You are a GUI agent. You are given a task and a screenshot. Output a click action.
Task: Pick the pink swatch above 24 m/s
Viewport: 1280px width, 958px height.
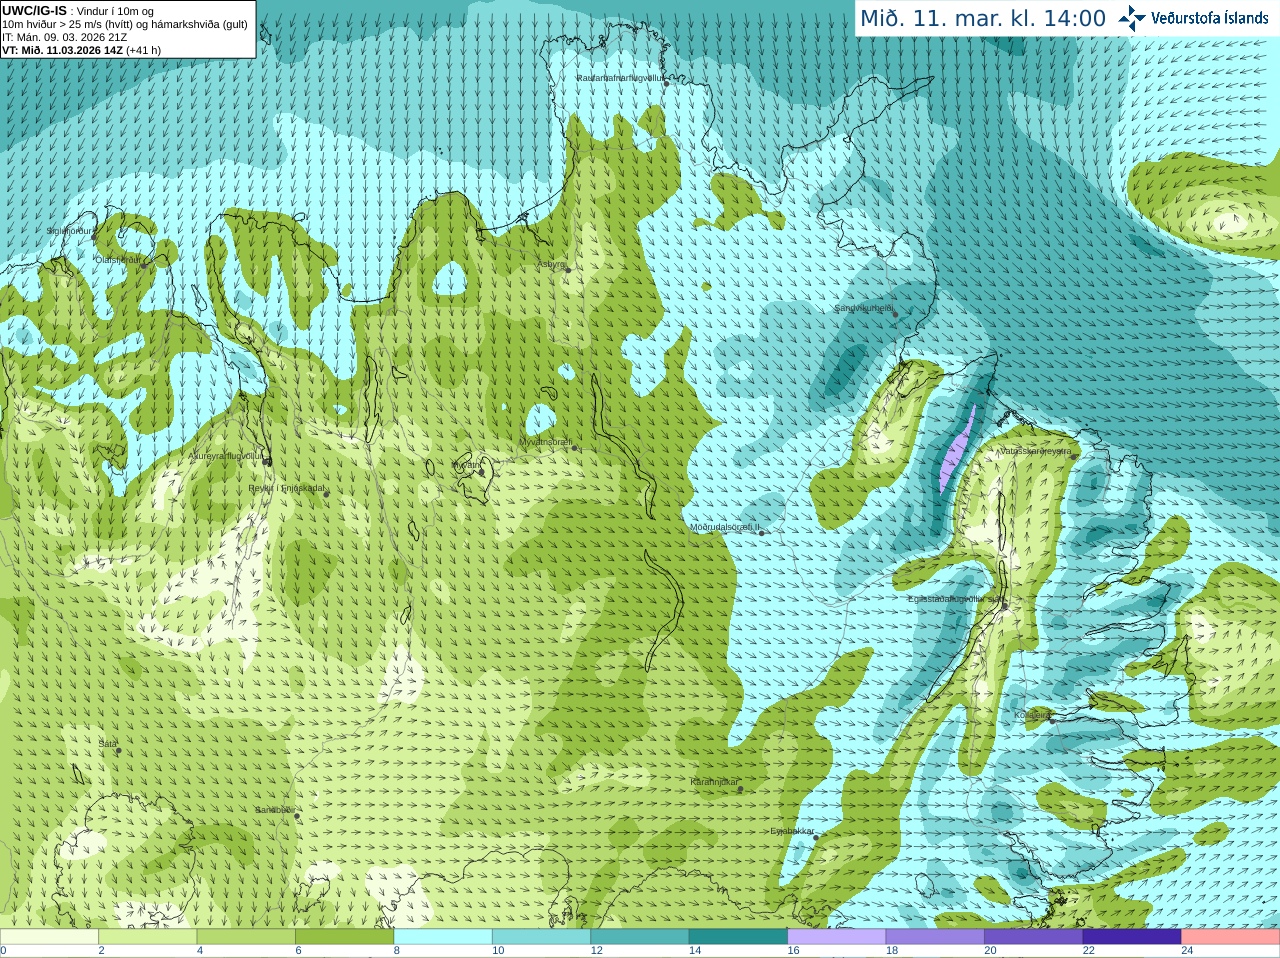tap(1230, 937)
